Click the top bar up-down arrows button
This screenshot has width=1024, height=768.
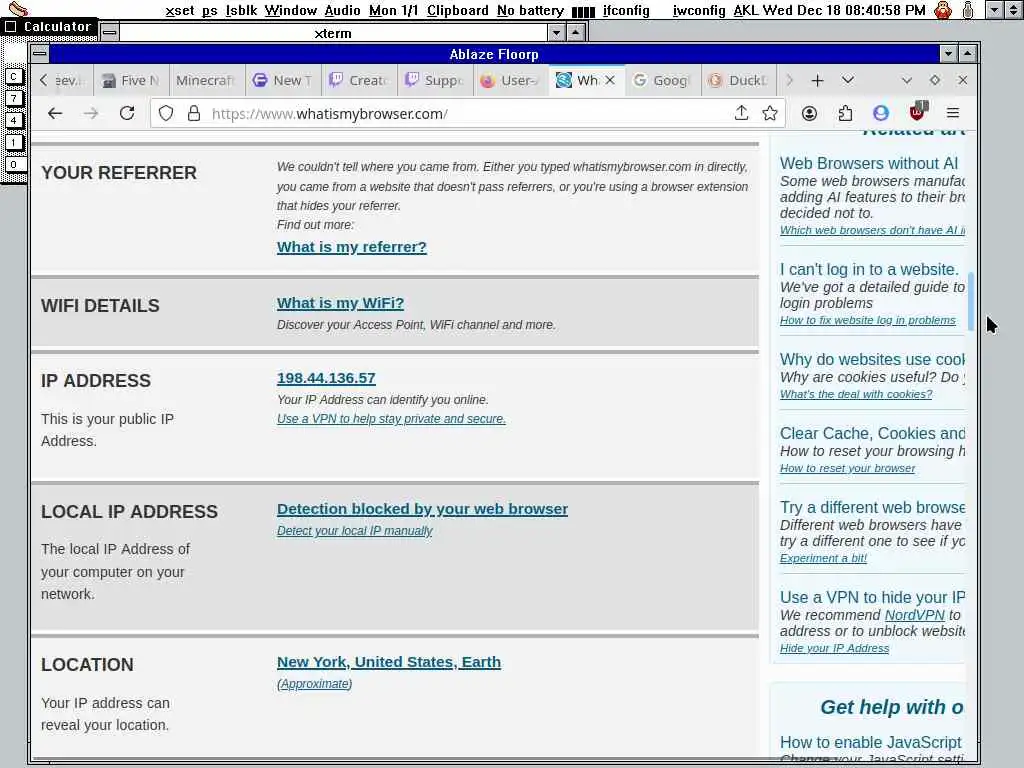tap(1014, 10)
